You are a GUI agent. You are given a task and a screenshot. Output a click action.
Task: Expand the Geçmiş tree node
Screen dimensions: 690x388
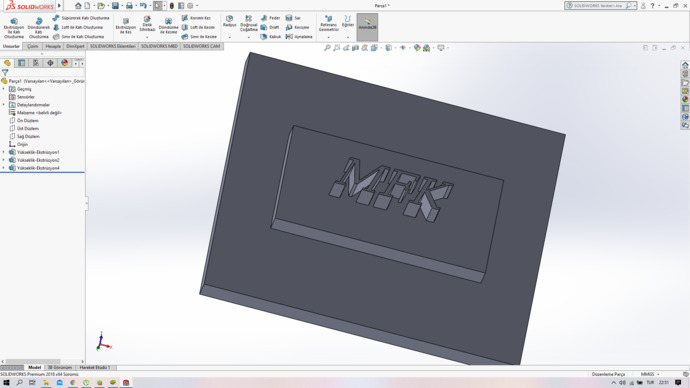[x=4, y=89]
